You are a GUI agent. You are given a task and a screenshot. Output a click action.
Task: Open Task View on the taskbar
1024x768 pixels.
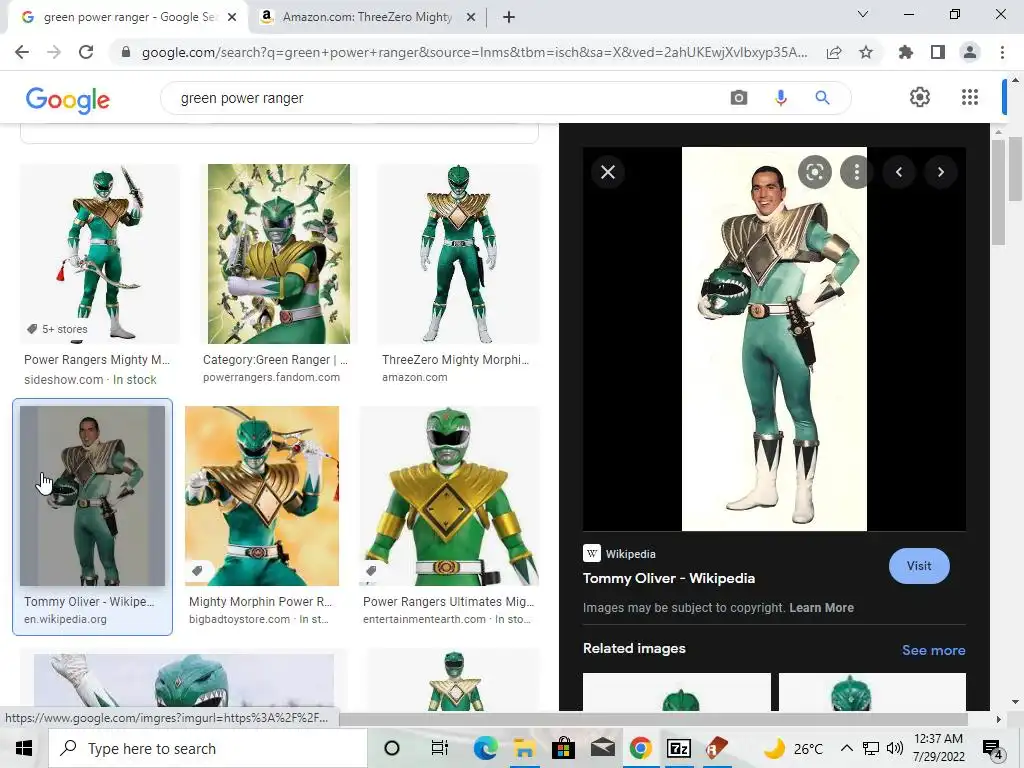click(440, 748)
